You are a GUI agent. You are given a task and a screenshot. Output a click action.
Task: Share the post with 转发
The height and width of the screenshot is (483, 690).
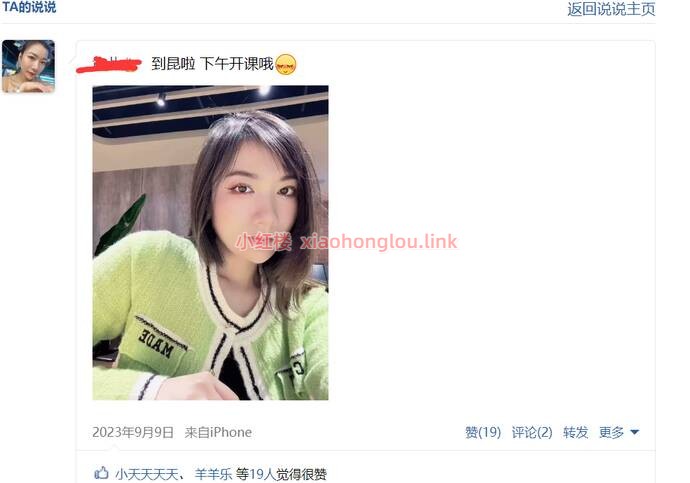point(575,432)
